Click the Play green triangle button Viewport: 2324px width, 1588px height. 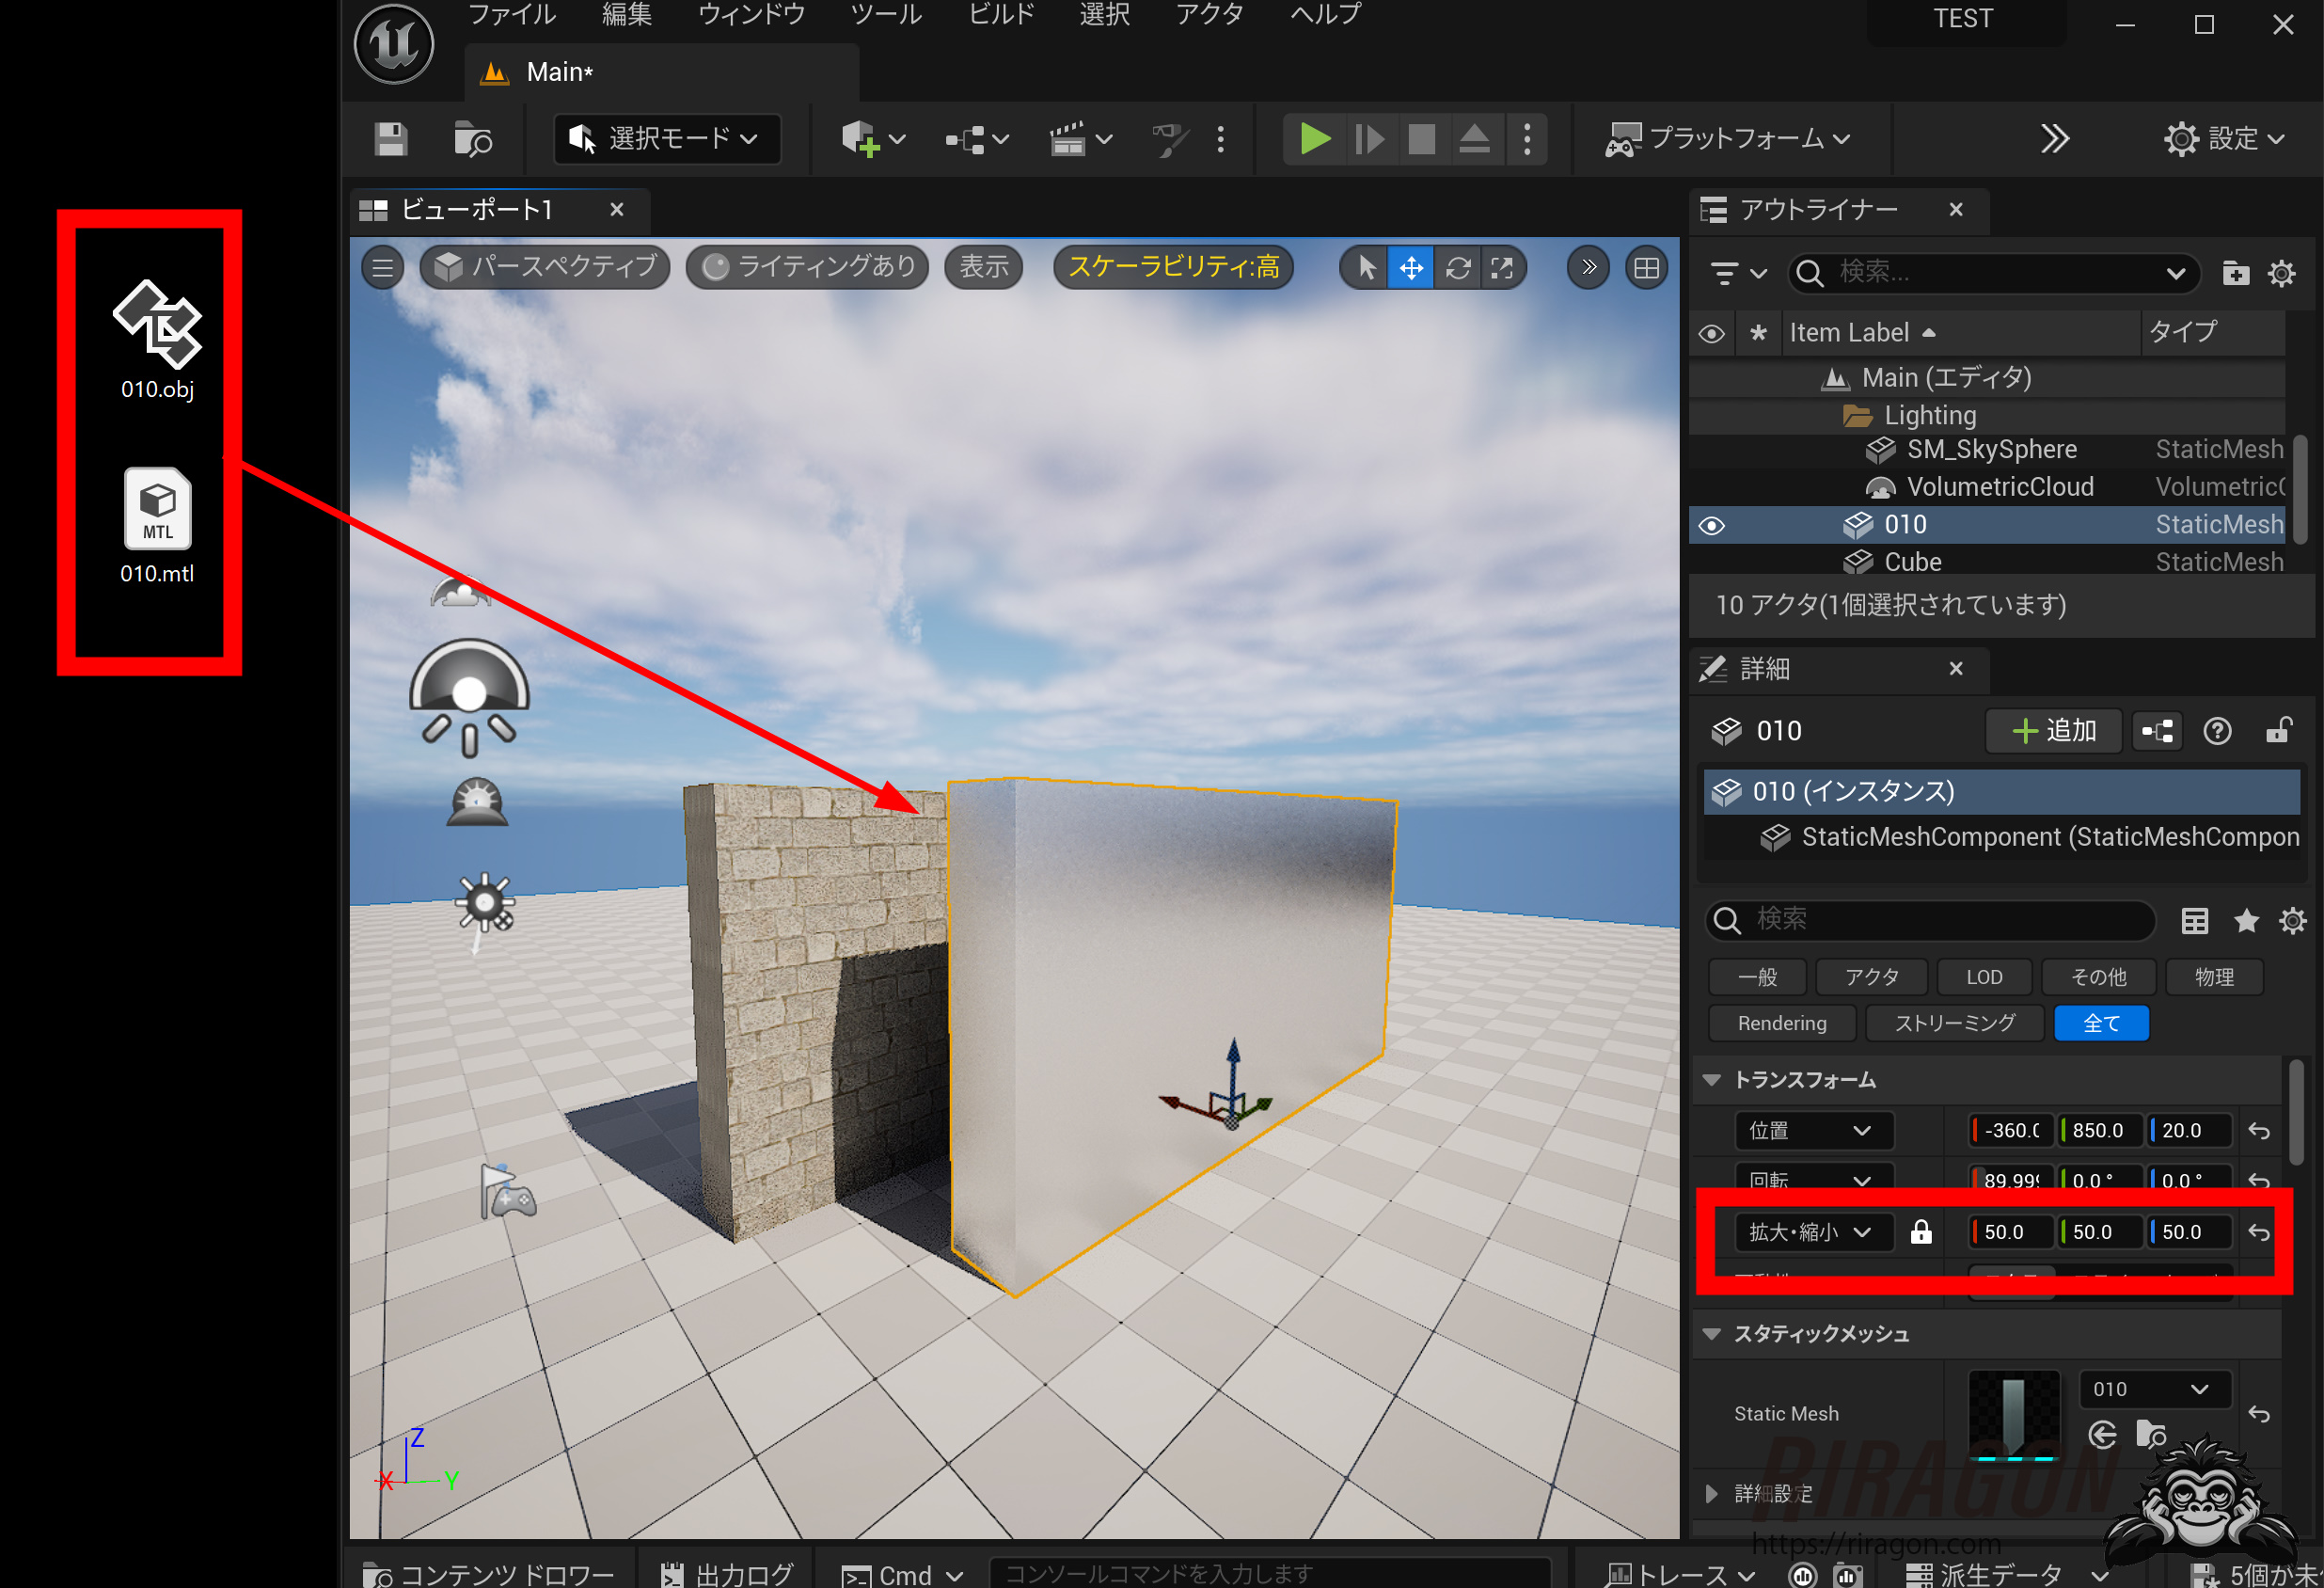pyautogui.click(x=1313, y=139)
